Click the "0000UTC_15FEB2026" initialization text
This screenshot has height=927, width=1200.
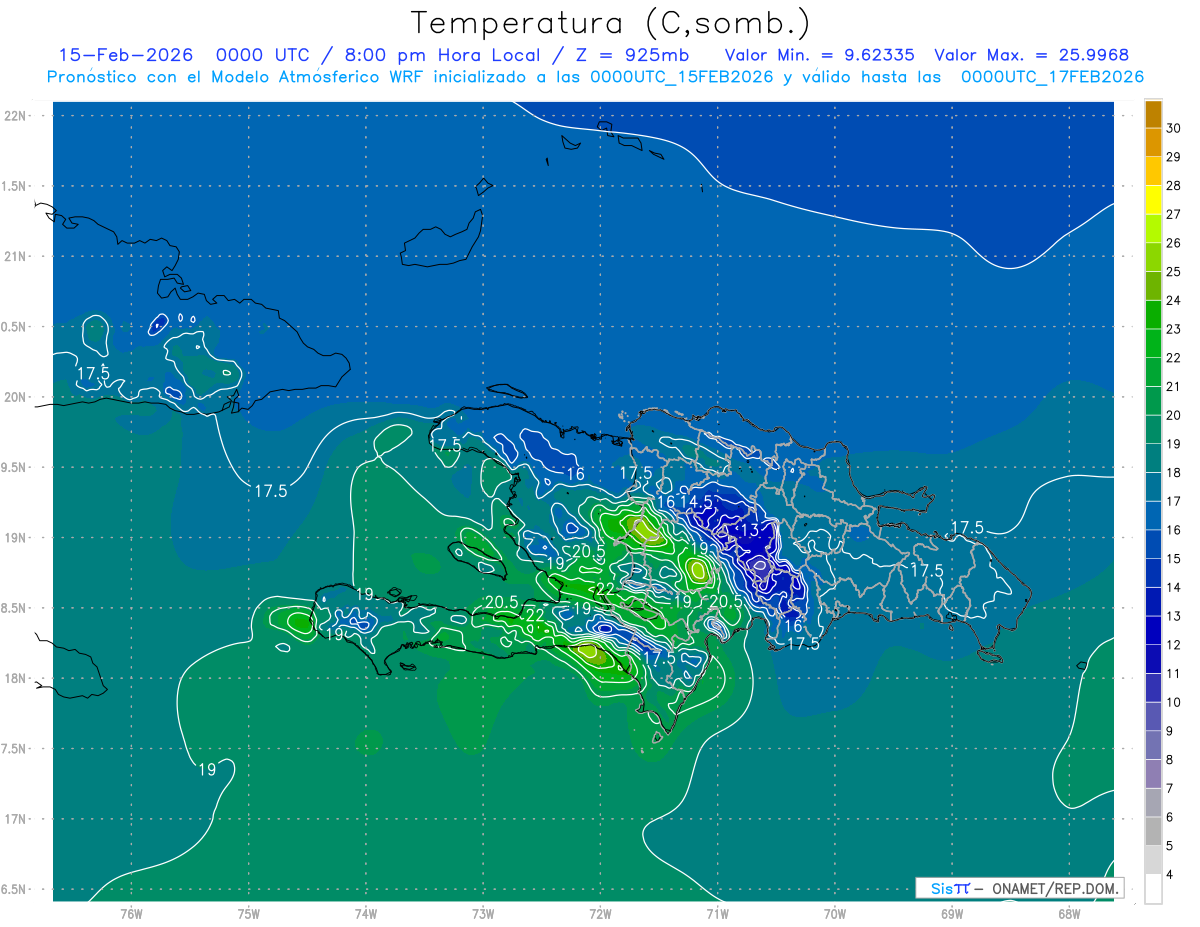tap(682, 77)
